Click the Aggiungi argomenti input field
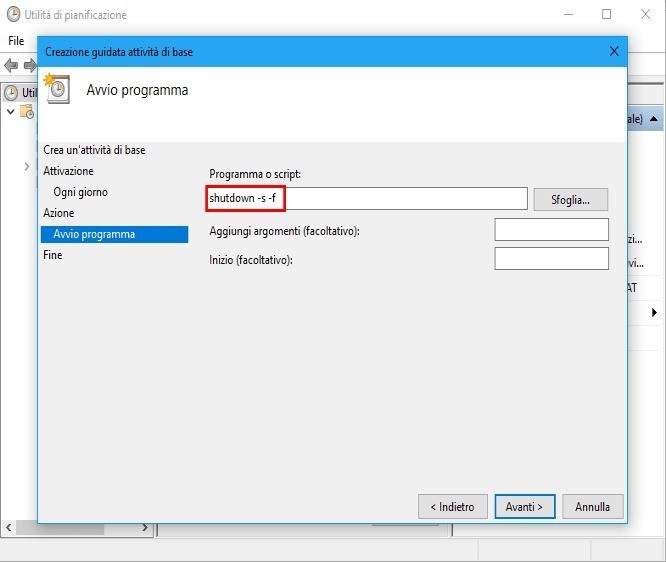Image resolution: width=666 pixels, height=562 pixels. [551, 230]
